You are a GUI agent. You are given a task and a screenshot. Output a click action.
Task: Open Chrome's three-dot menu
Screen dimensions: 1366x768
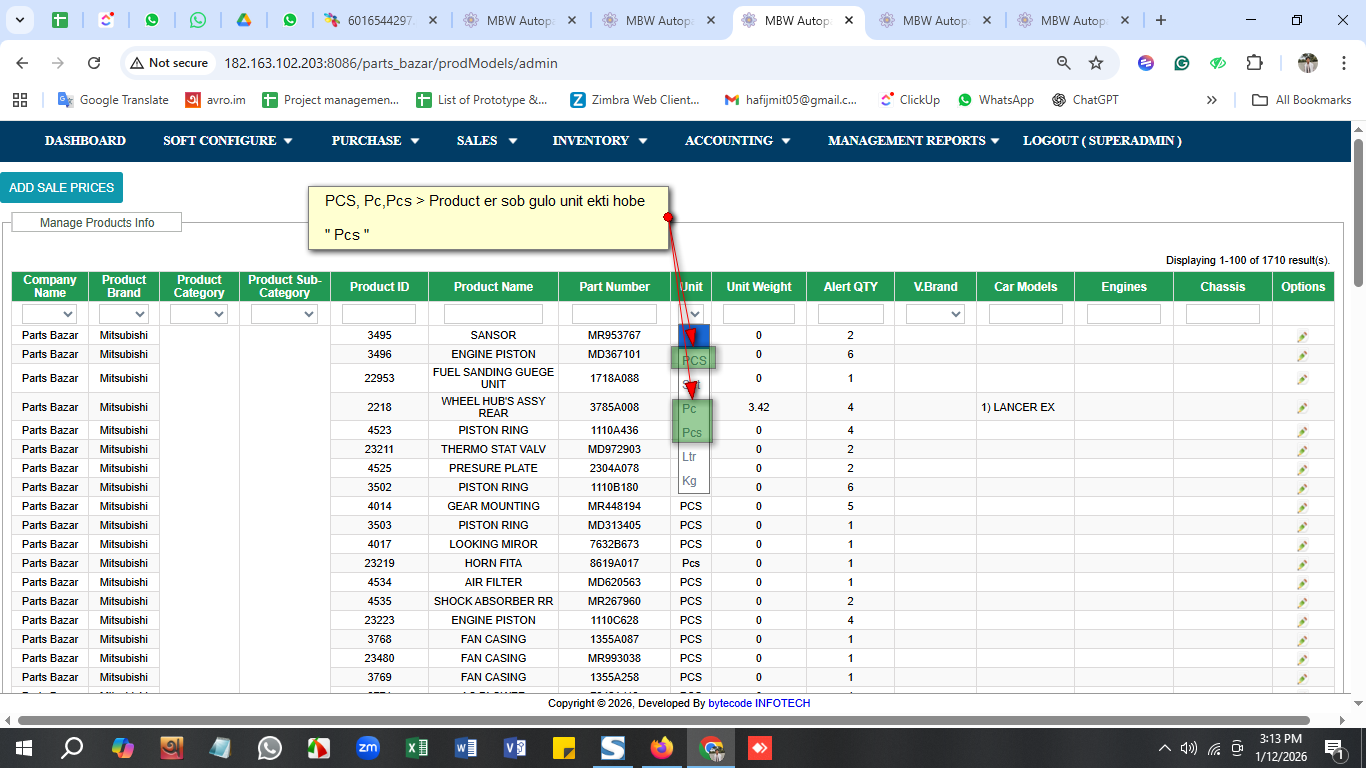point(1342,63)
